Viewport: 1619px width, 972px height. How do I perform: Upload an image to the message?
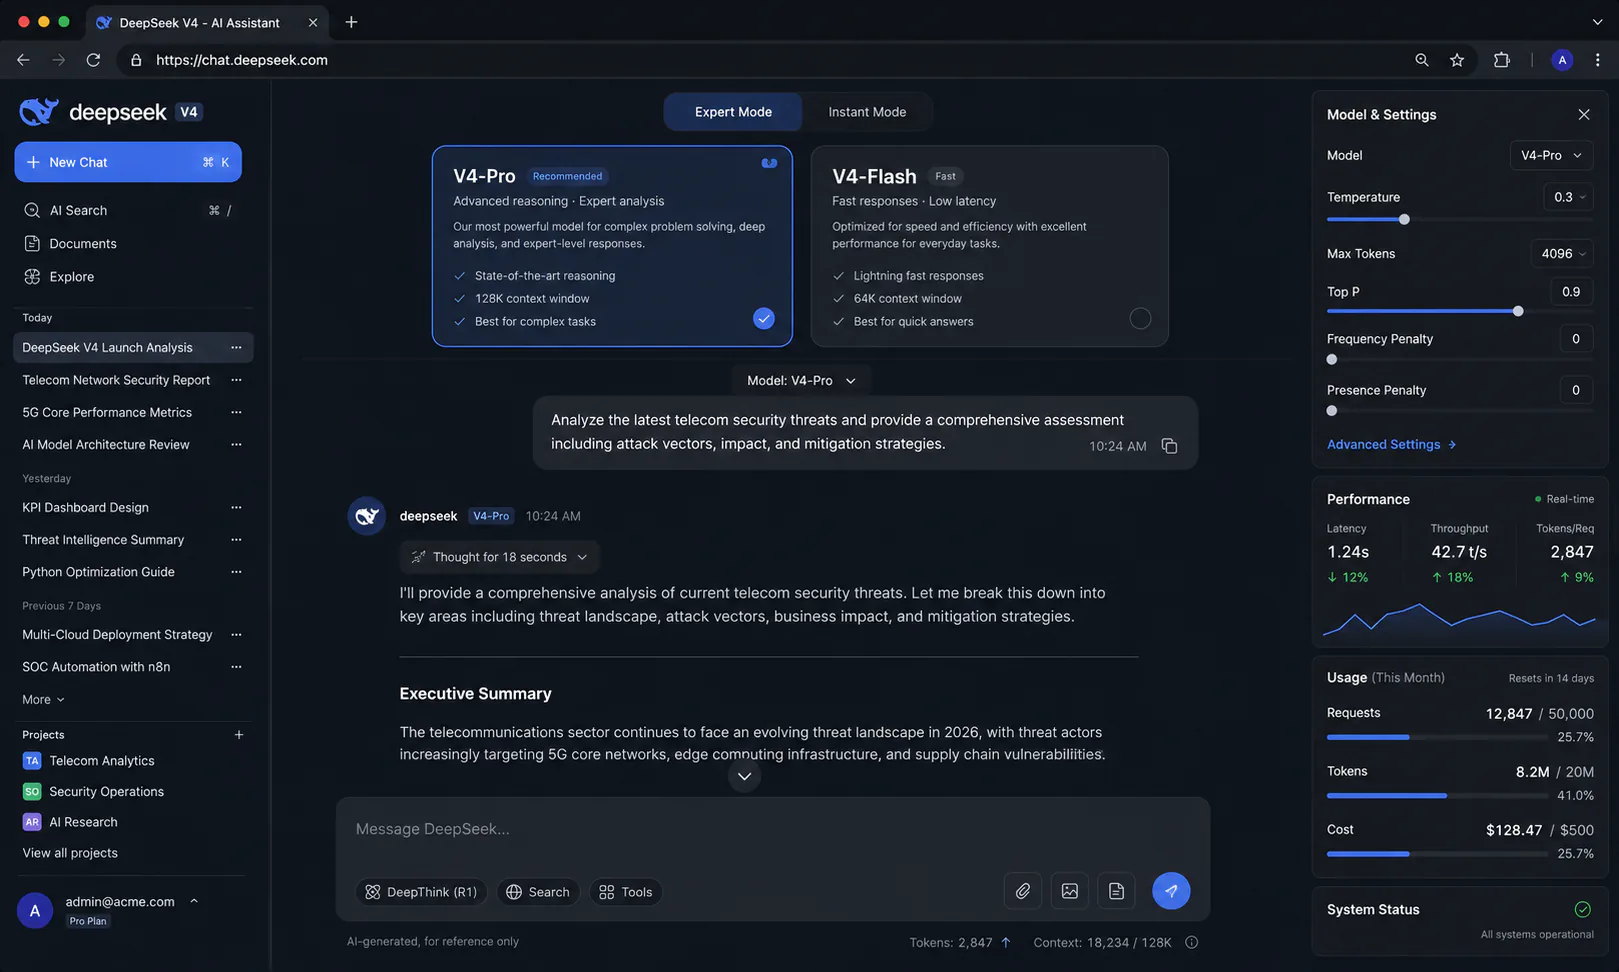coord(1070,891)
